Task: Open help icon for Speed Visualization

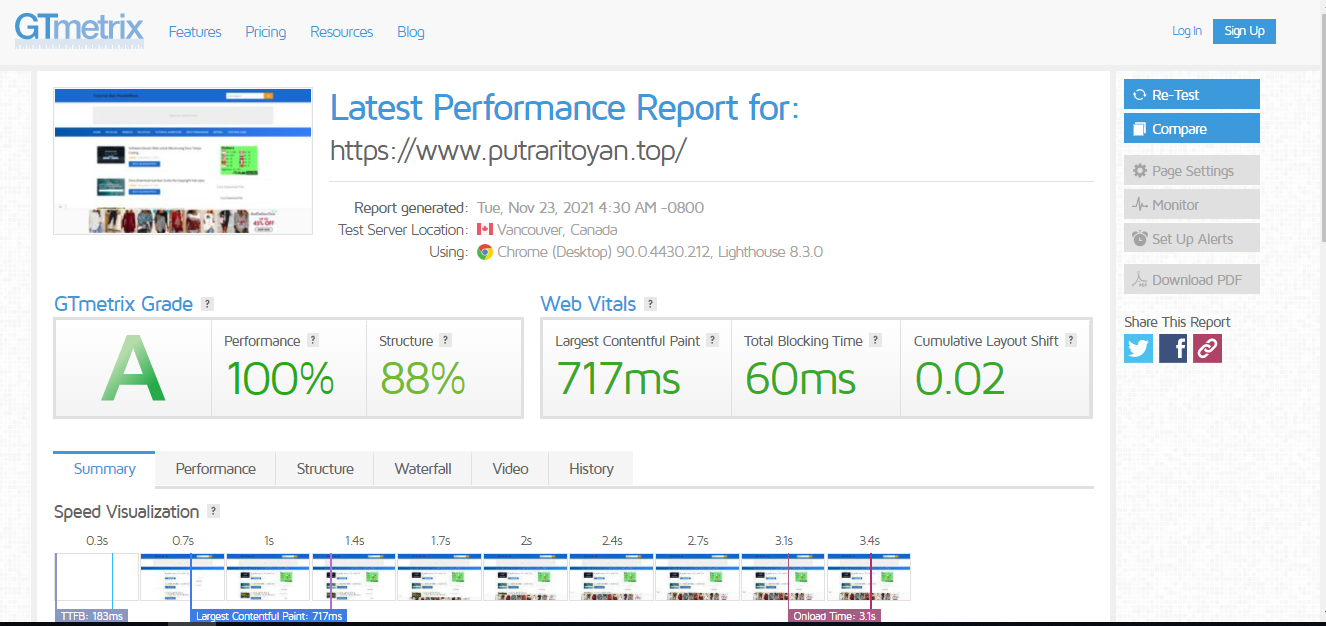Action: (x=213, y=511)
